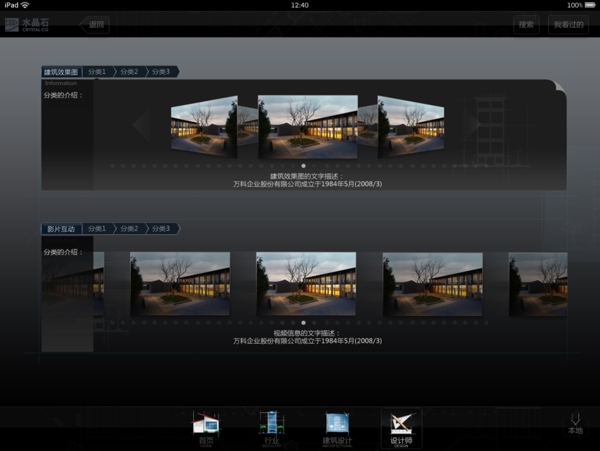The image size is (600, 451).
Task: Select 分类3 in the 影片互动 row
Action: [161, 229]
